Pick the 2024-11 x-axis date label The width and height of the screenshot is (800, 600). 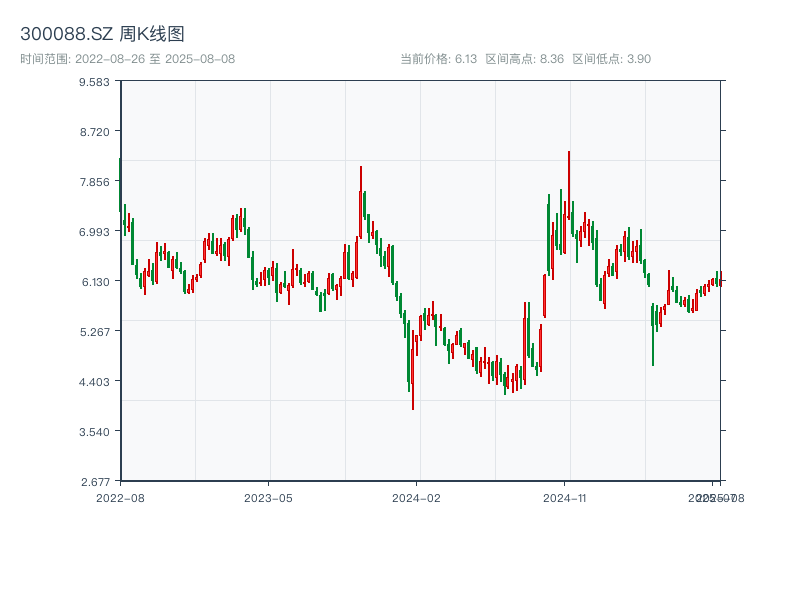(565, 497)
